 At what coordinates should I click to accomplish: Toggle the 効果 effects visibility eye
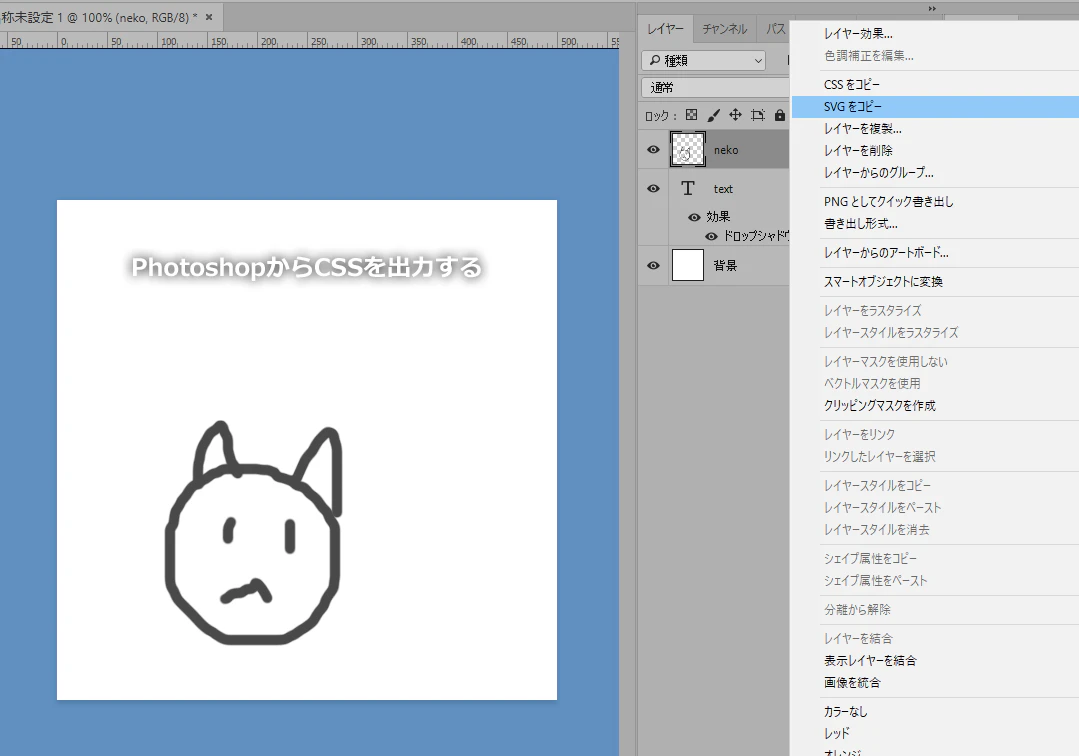click(694, 217)
